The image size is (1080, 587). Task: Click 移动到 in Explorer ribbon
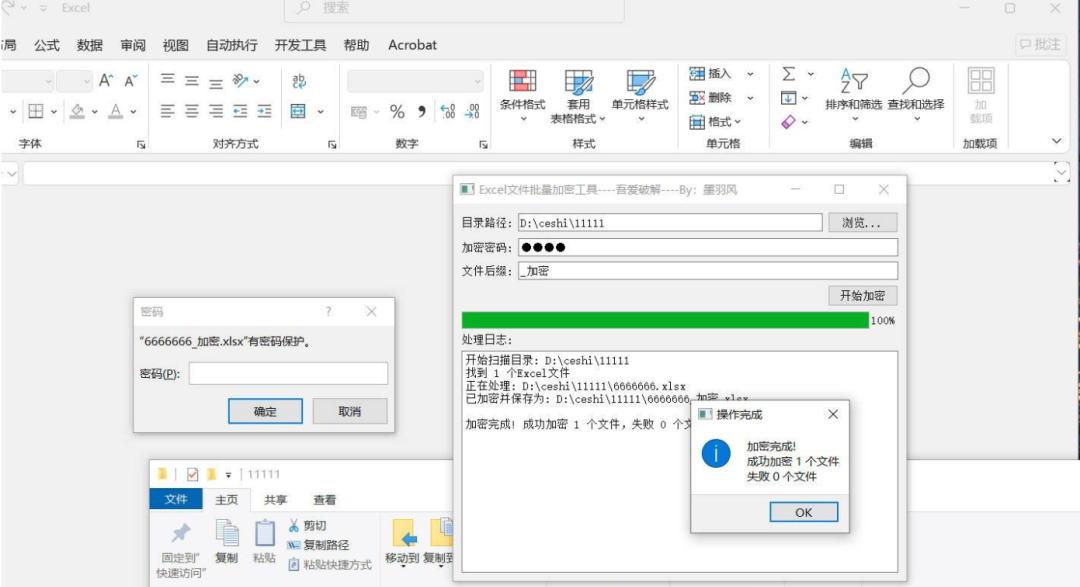click(x=402, y=542)
